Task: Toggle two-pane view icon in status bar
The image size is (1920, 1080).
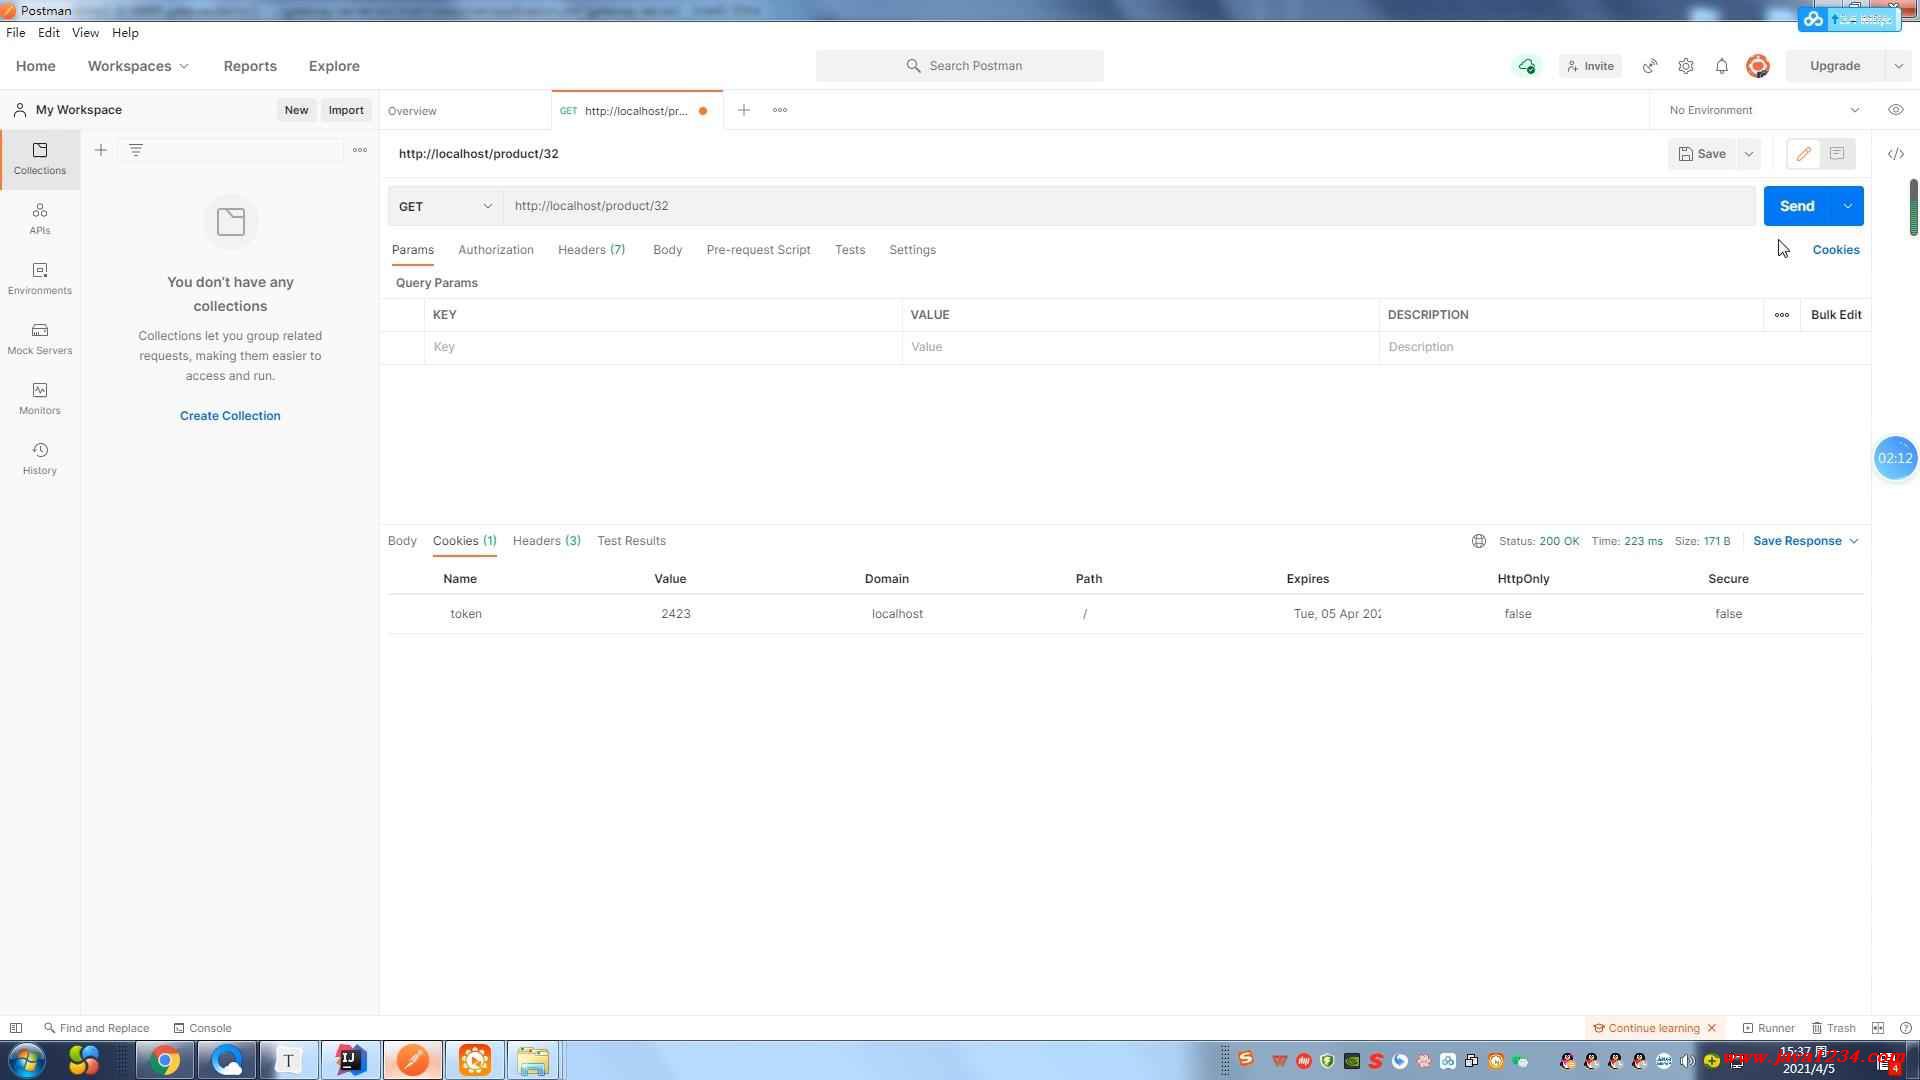Action: click(x=1878, y=1028)
